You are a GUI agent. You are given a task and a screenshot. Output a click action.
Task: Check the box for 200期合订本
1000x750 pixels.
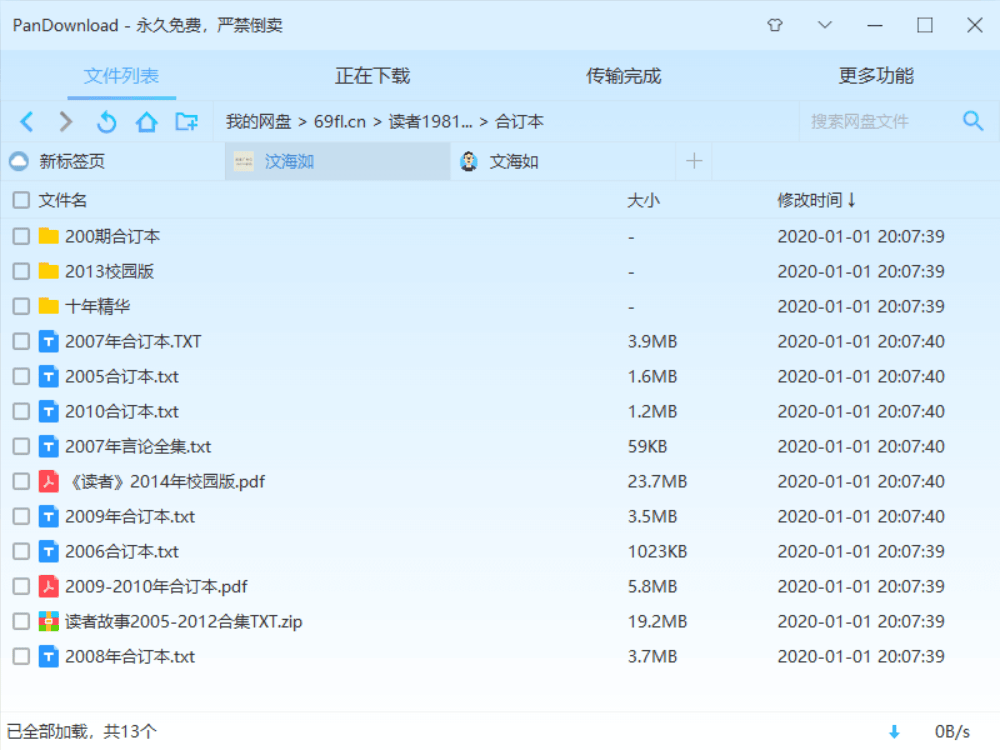pyautogui.click(x=21, y=237)
